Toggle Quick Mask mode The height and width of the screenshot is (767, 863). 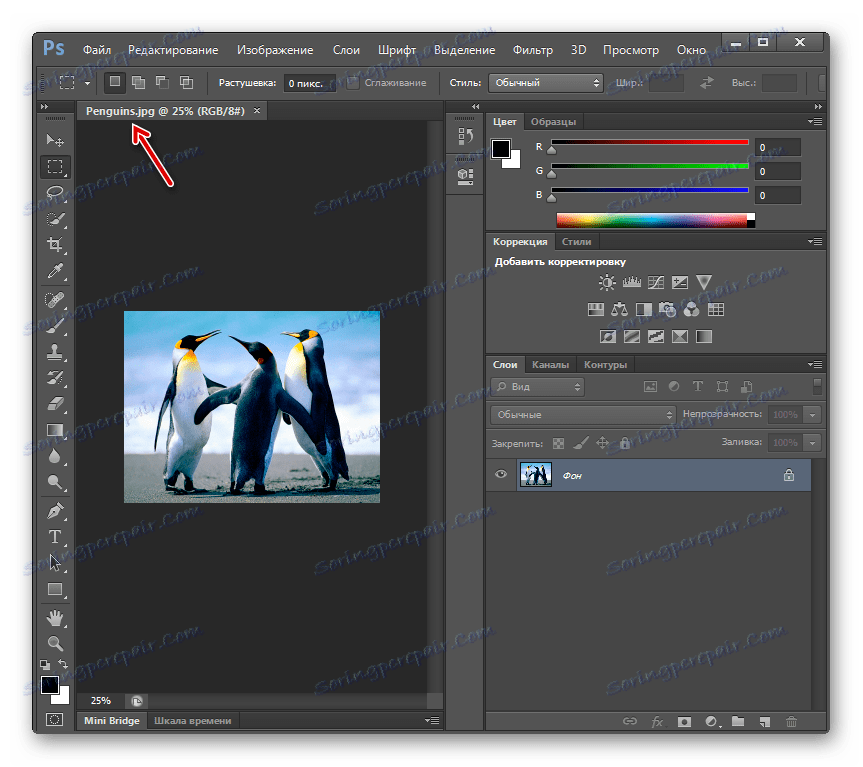tap(54, 720)
